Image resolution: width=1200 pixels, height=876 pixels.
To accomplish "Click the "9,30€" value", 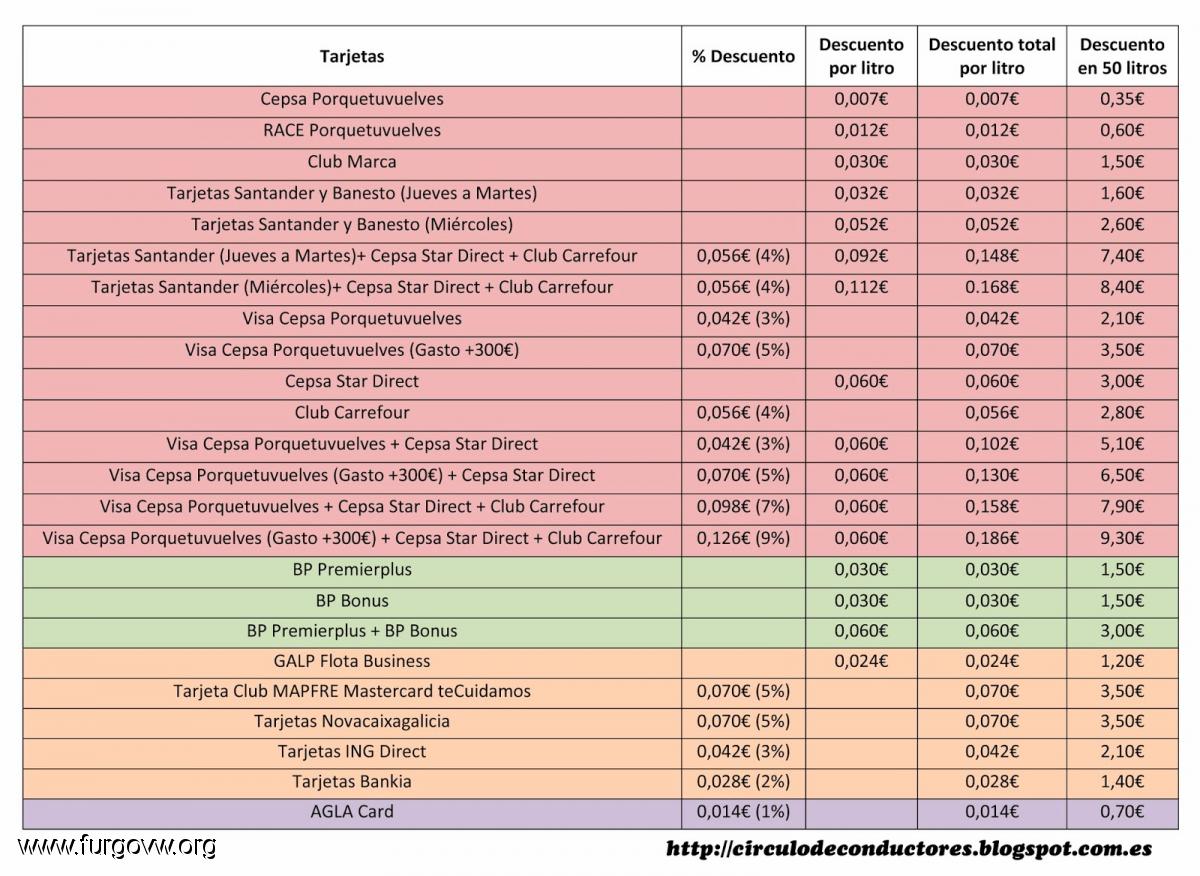I will click(x=1122, y=538).
